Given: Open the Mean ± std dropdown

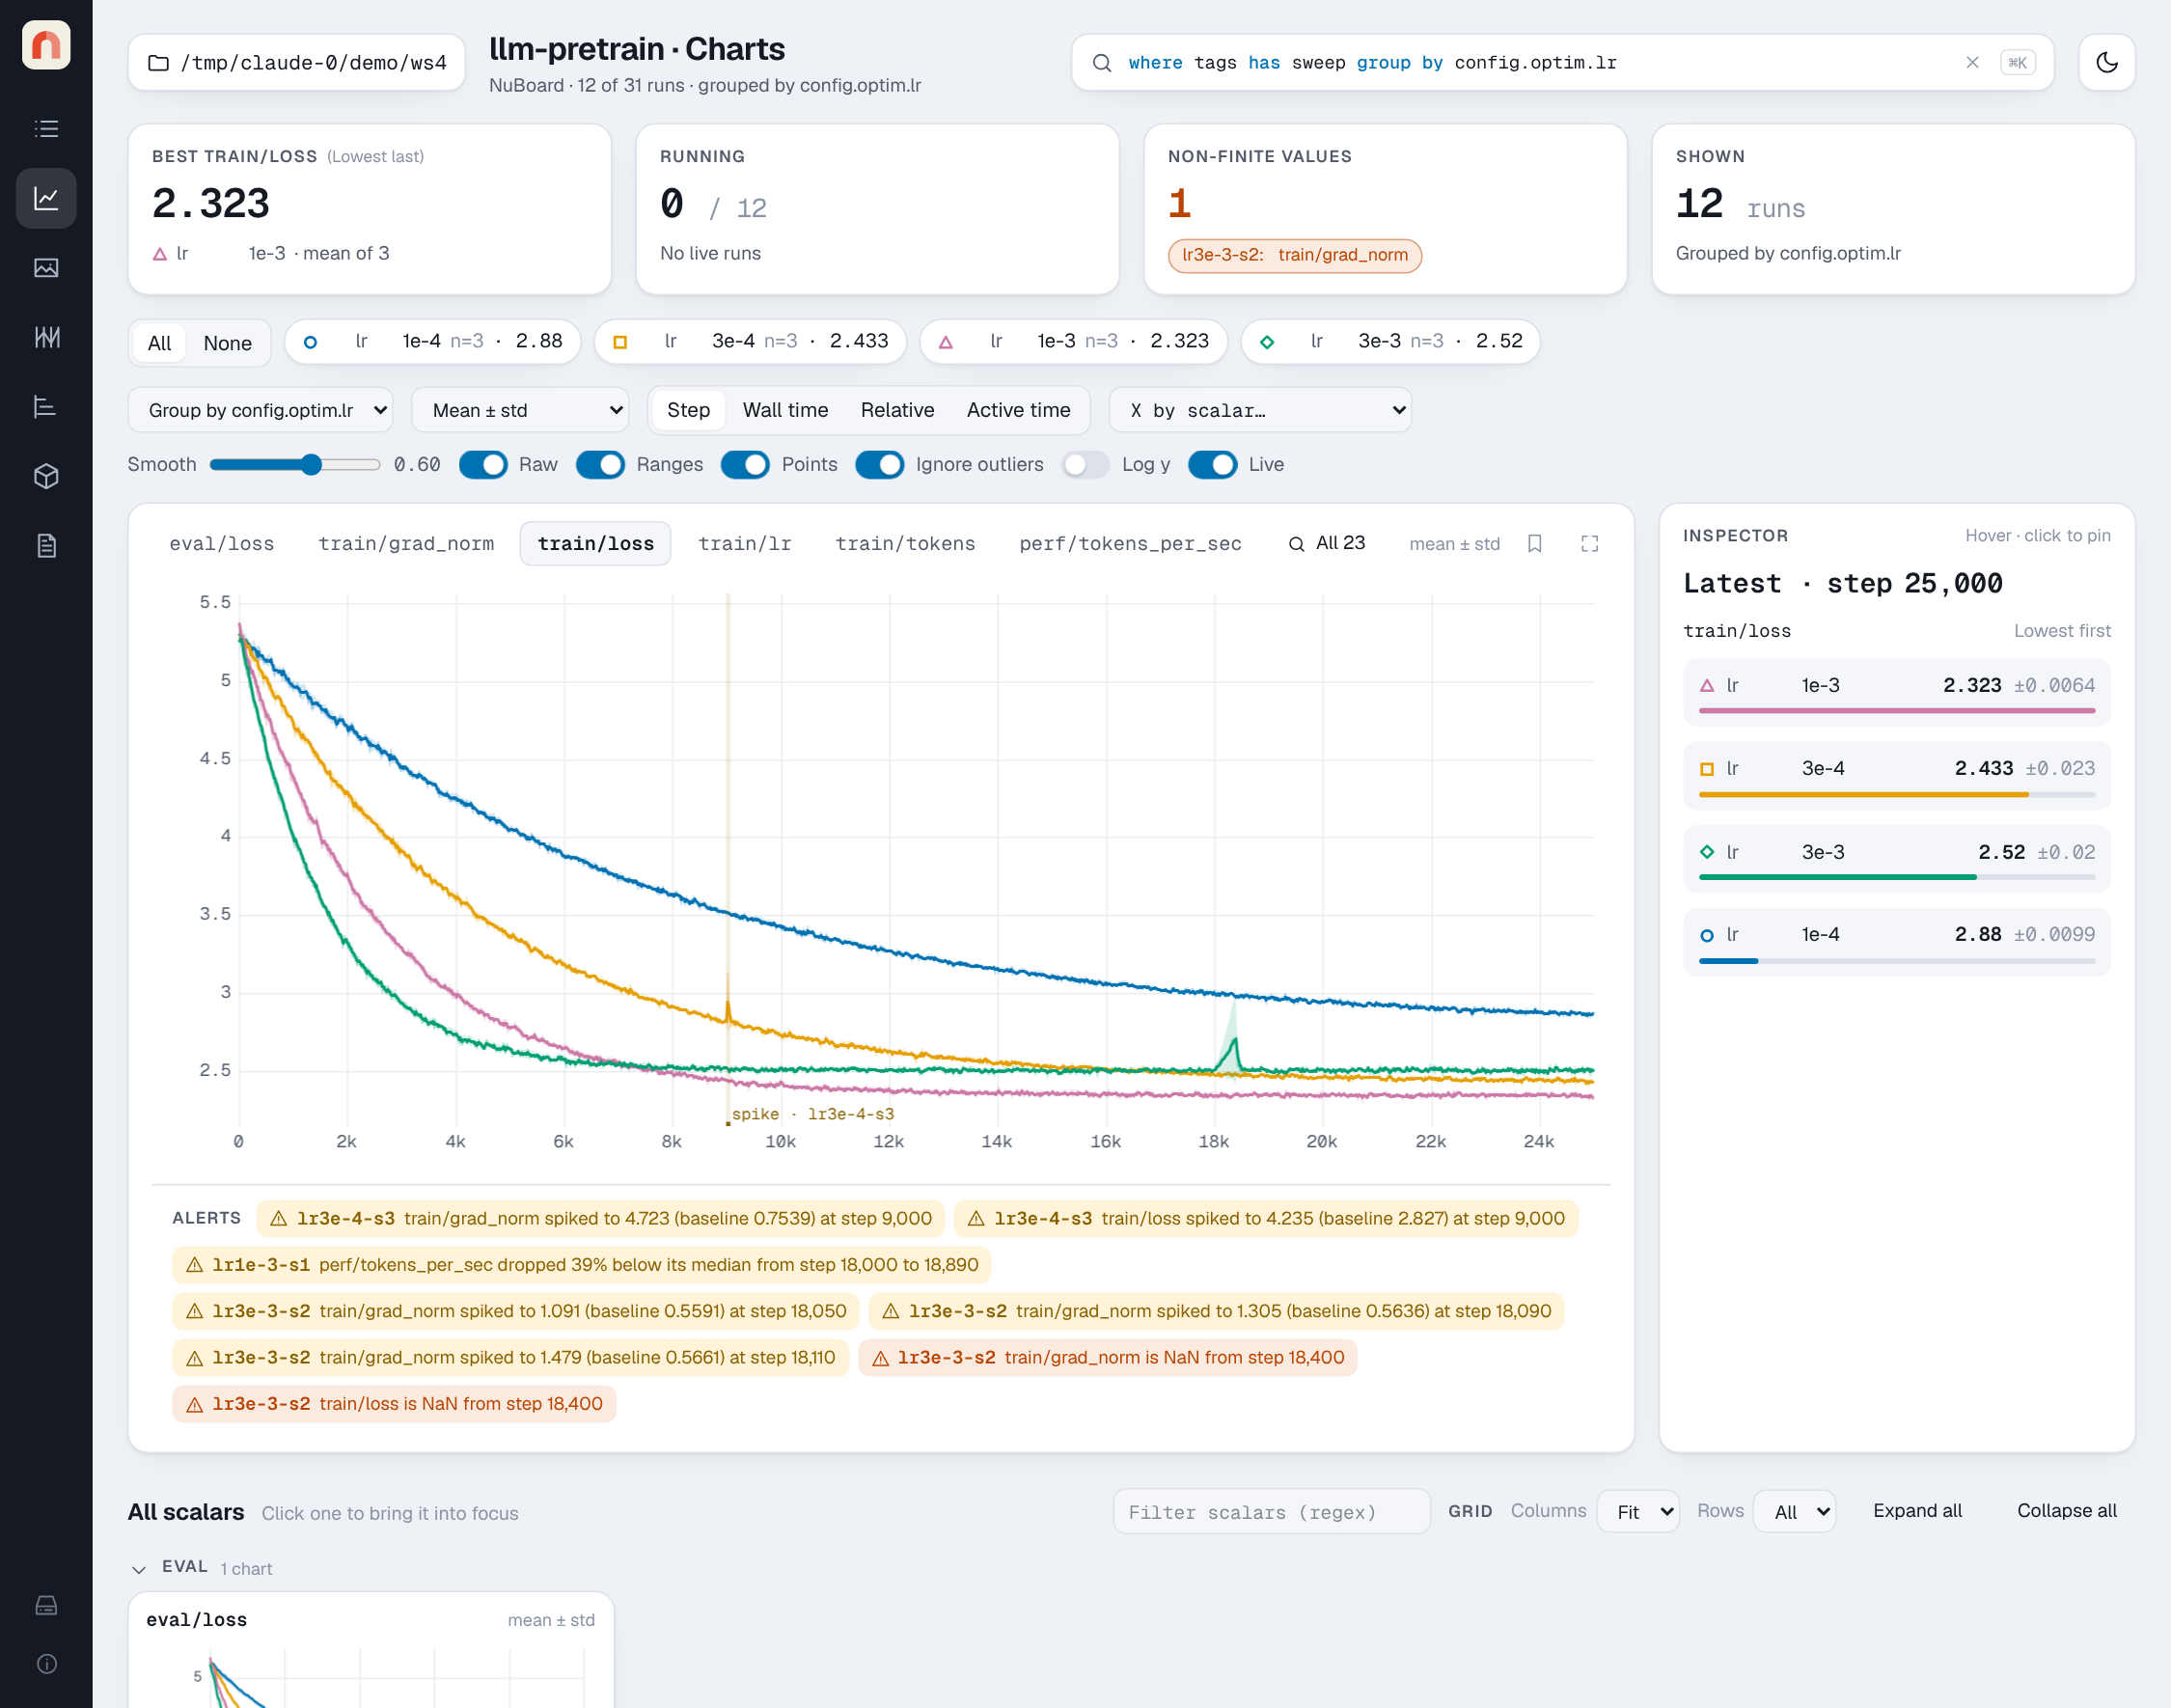Looking at the screenshot, I should pyautogui.click(x=520, y=410).
